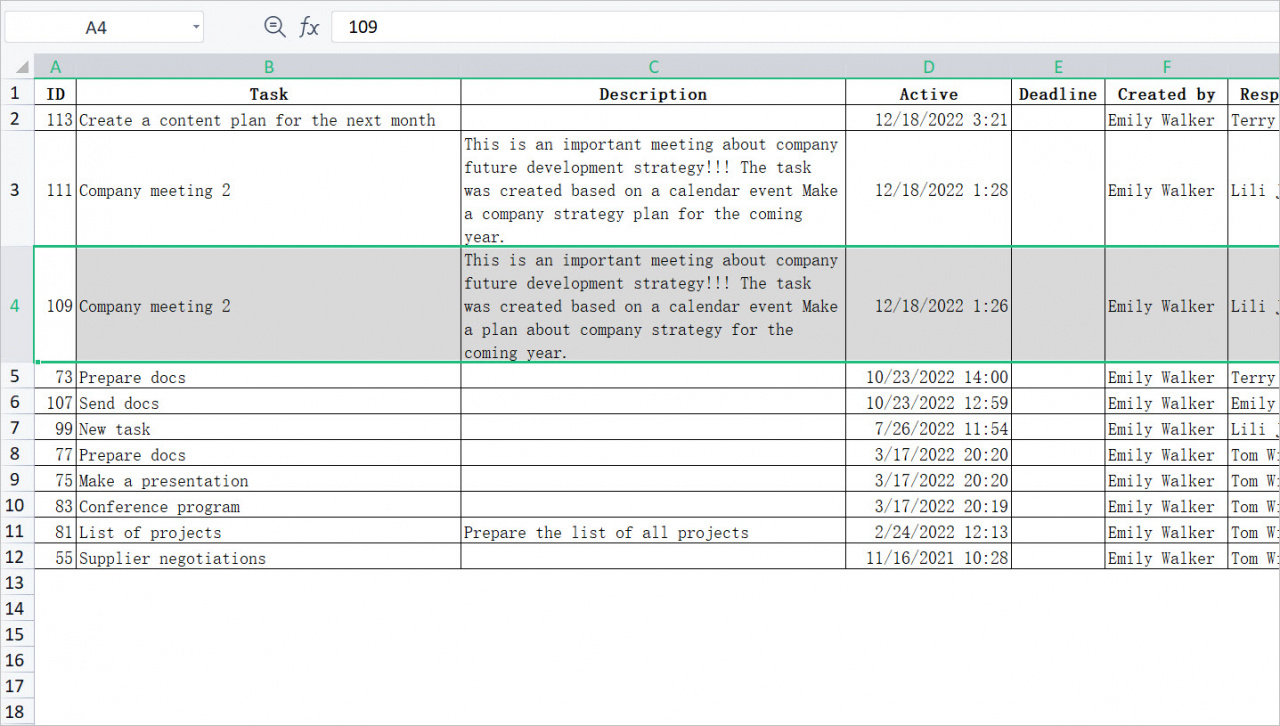Select column C header
Screen dimensions: 1280x726
pos(653,67)
